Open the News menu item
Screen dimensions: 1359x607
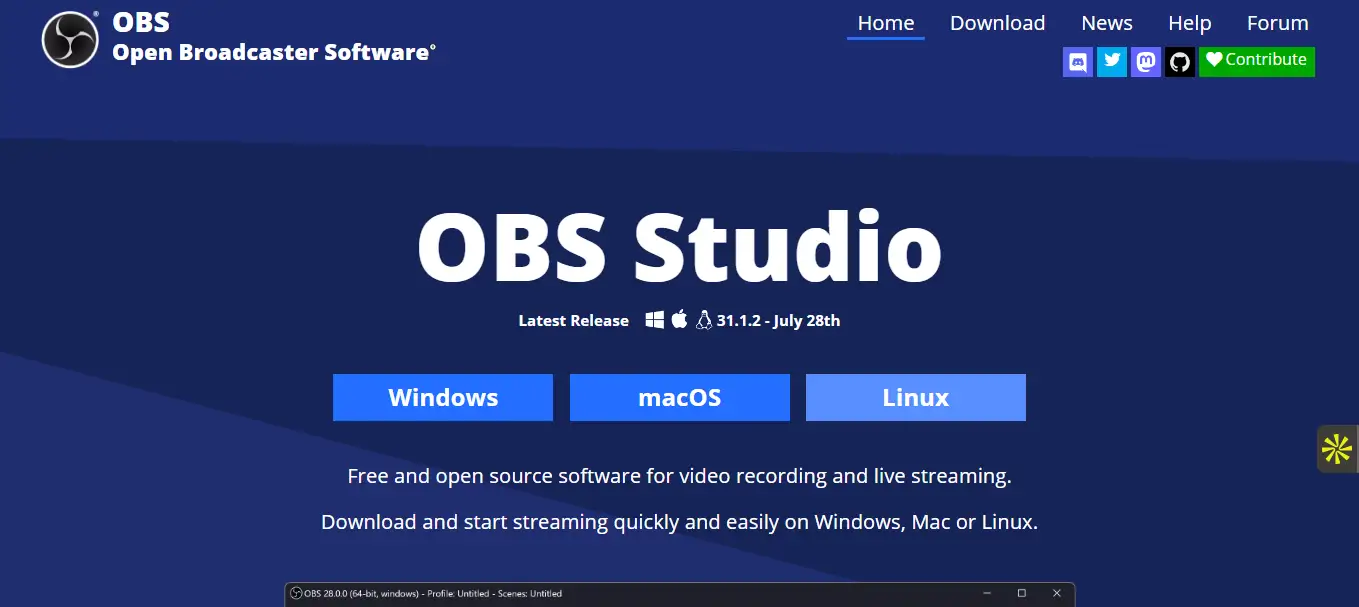(1106, 23)
